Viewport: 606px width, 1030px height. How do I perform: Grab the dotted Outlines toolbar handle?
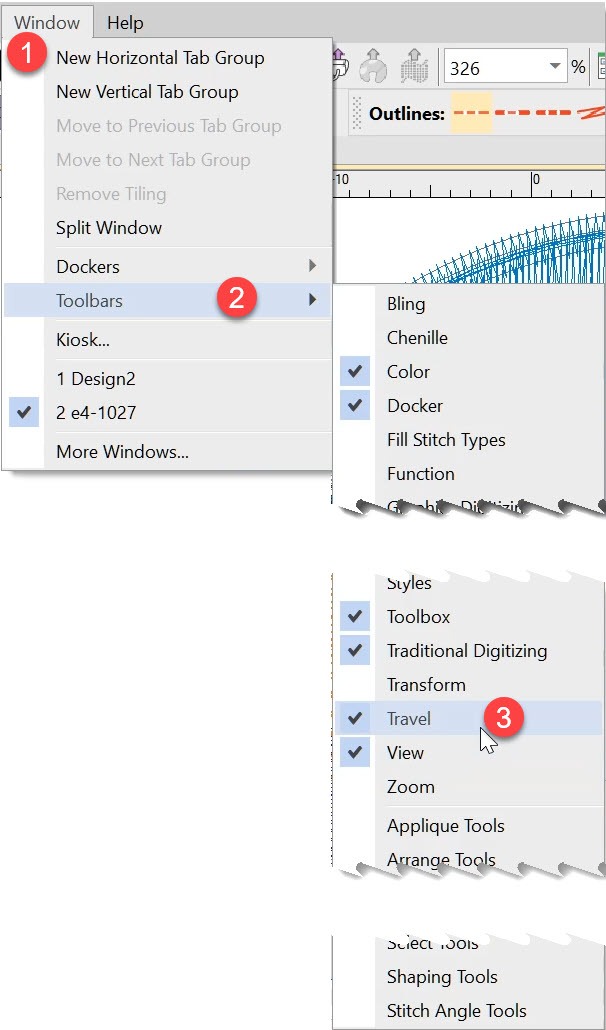[355, 114]
